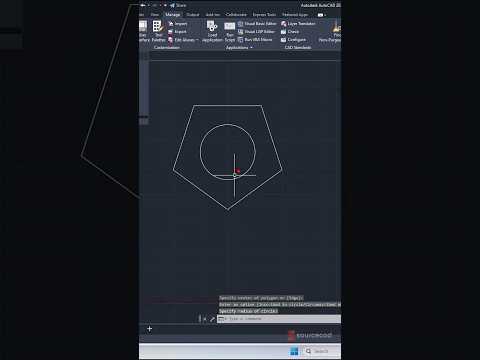The height and width of the screenshot is (360, 480).
Task: Switch to View ribbon tab
Action: click(155, 15)
